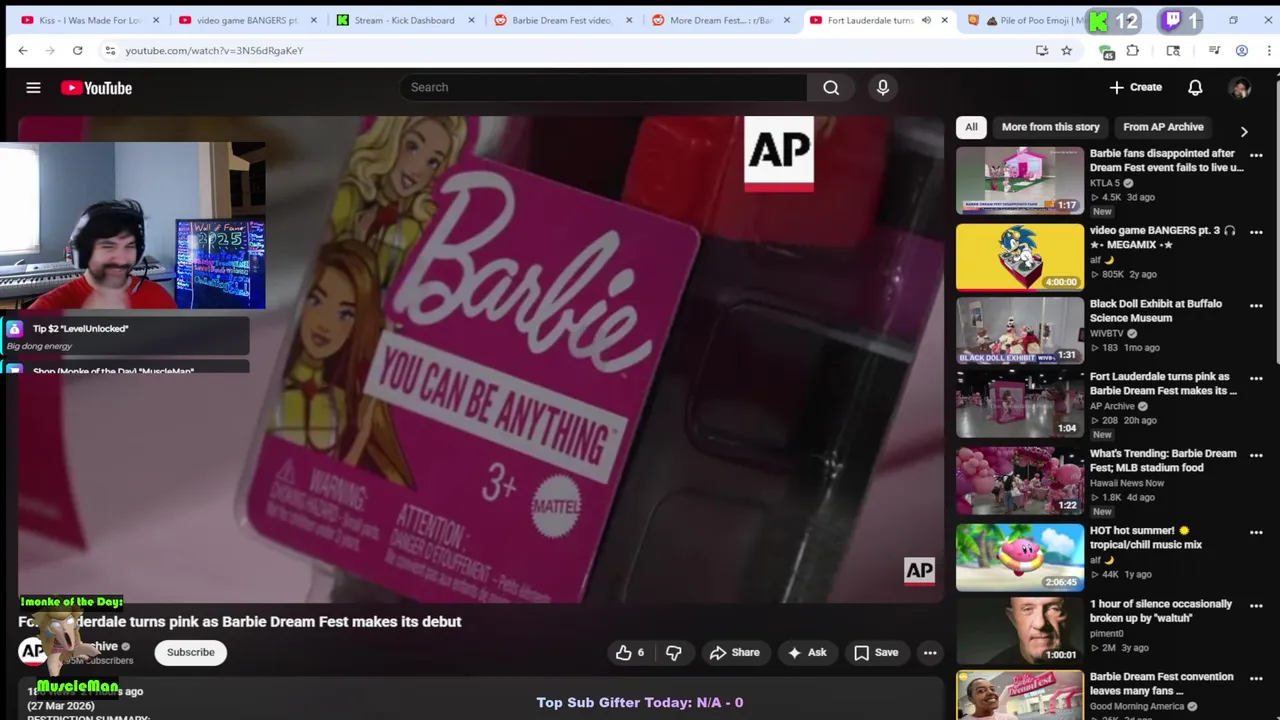The width and height of the screenshot is (1280, 720).
Task: Open options for Black Doll Exhibit video
Action: coord(1256,305)
